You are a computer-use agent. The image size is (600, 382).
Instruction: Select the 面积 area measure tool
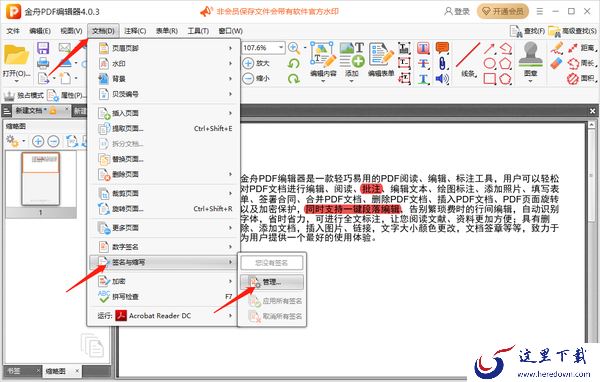[x=581, y=78]
